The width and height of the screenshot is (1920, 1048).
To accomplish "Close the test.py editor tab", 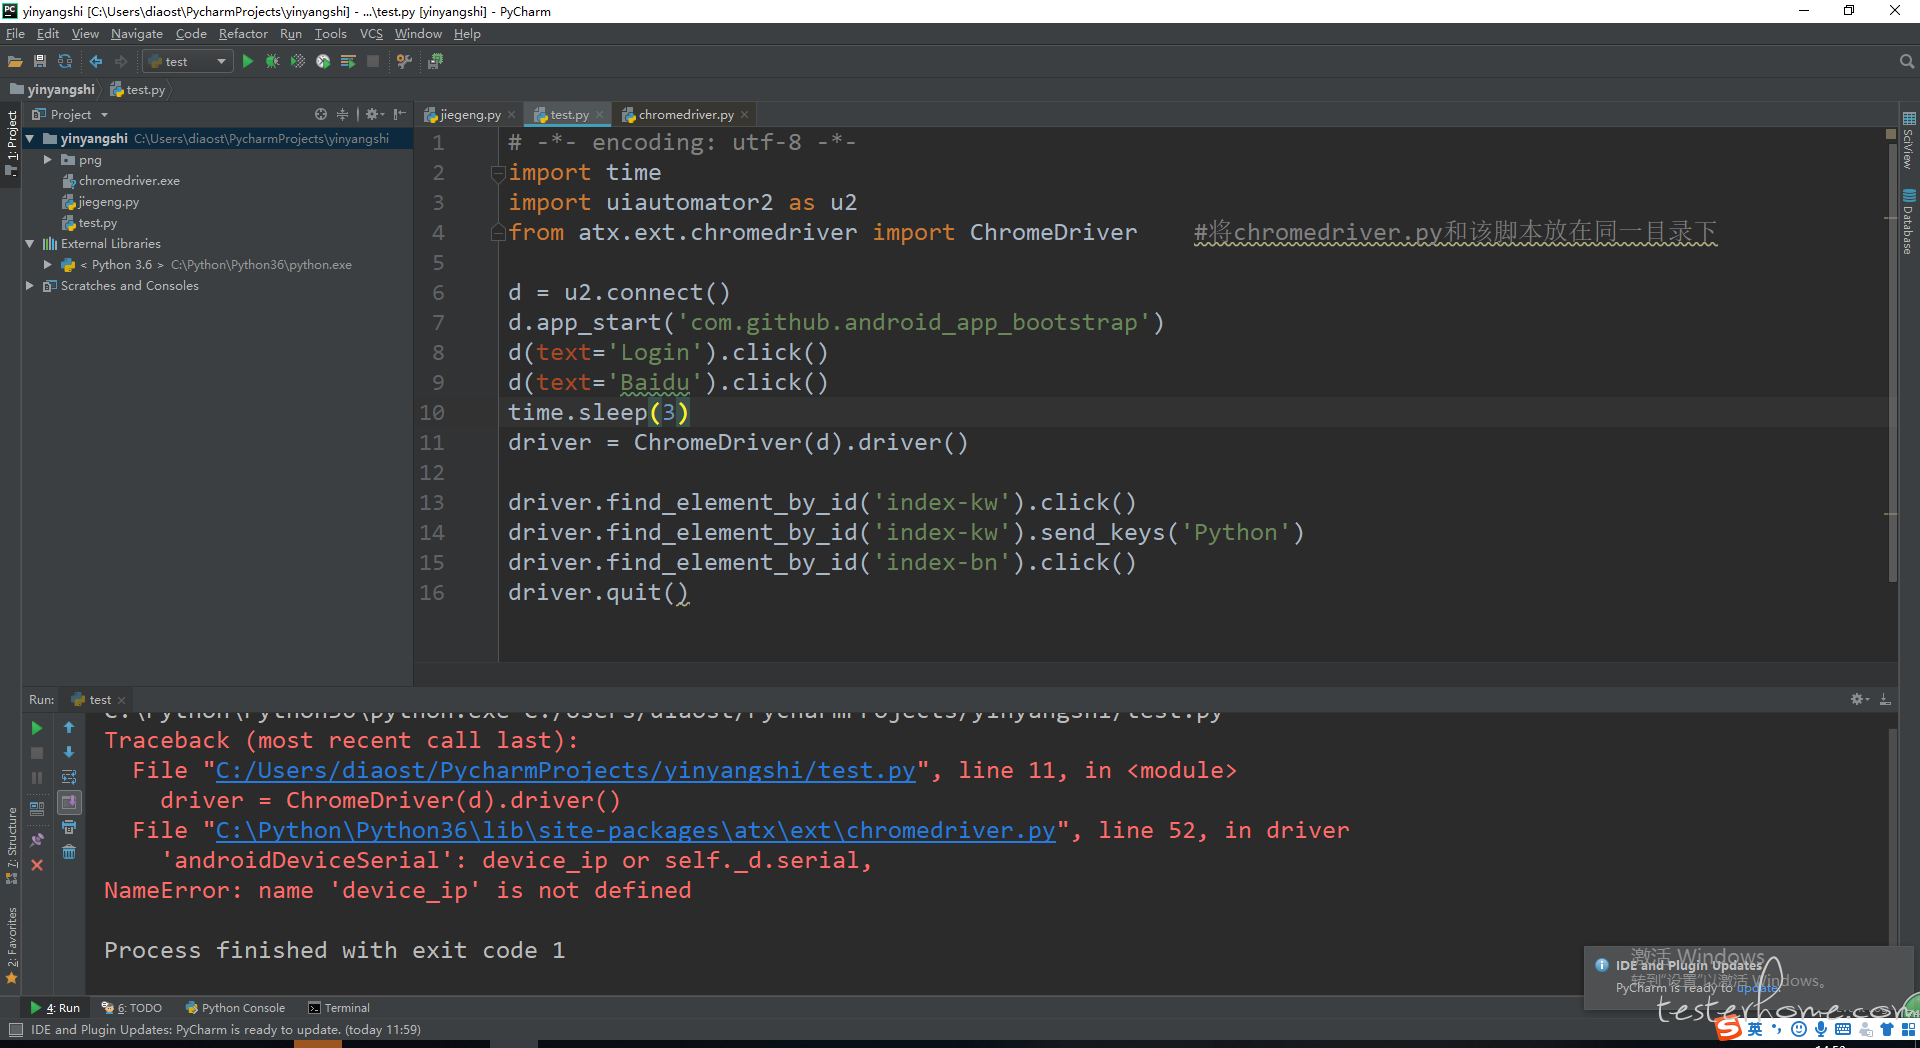I will pyautogui.click(x=600, y=115).
